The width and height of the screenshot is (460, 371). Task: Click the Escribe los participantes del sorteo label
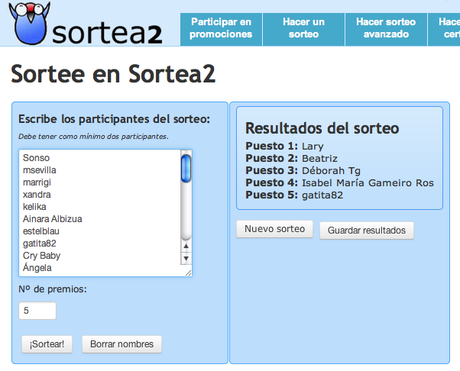pos(114,119)
